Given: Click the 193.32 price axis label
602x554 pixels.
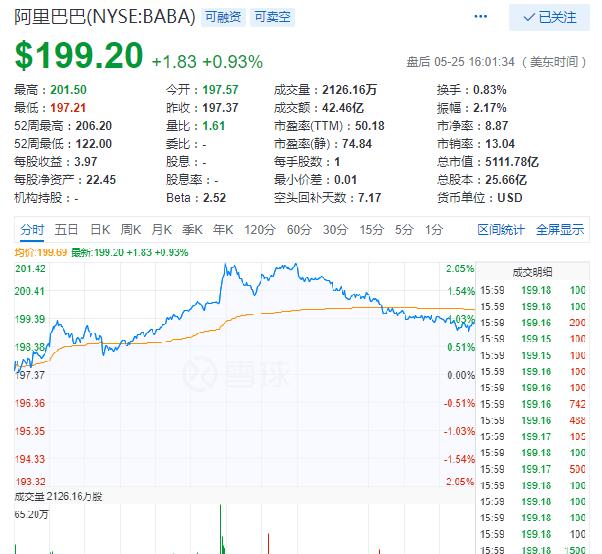Looking at the screenshot, I should pyautogui.click(x=30, y=481).
